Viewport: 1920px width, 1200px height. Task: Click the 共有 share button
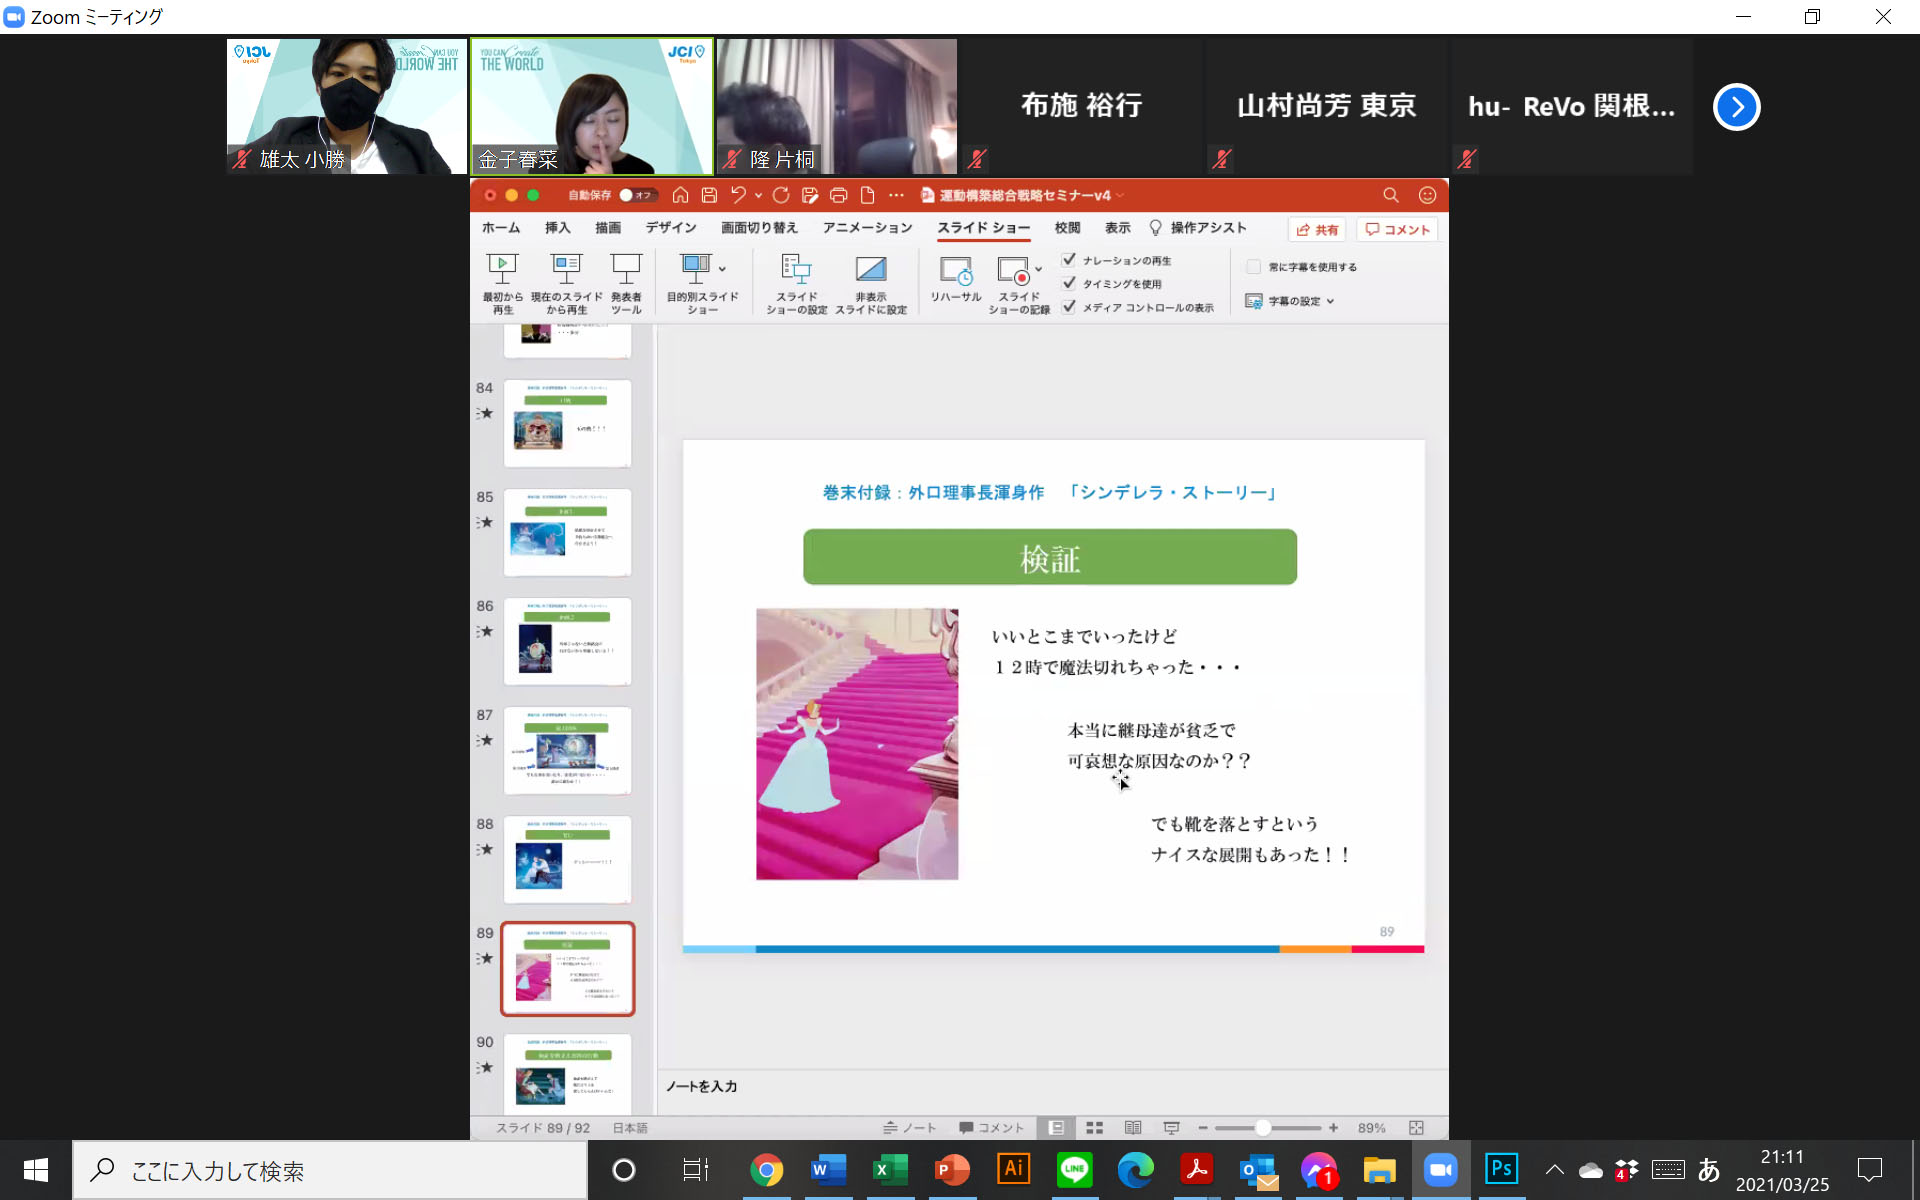coord(1317,229)
